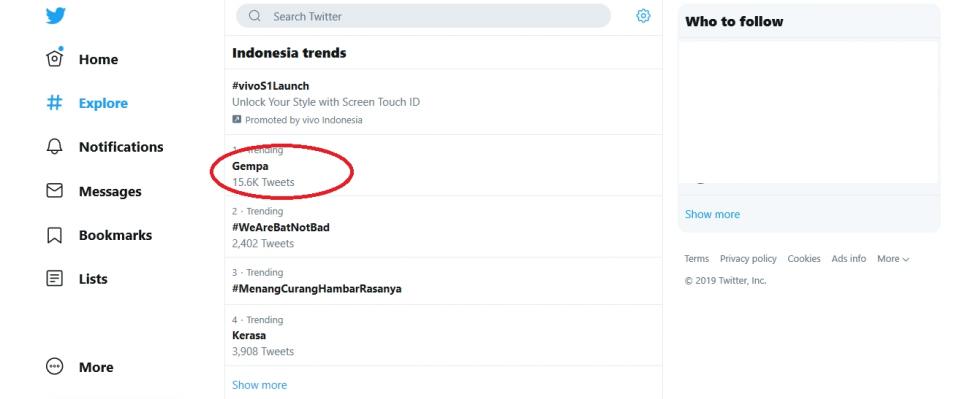Open promoted #vivoS1Launch trend
Image resolution: width=970 pixels, height=399 pixels.
(443, 102)
